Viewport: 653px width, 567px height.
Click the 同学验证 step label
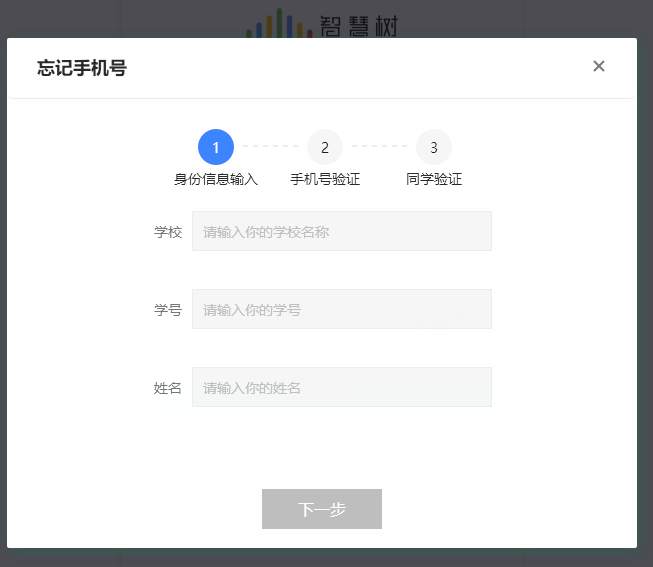coord(434,179)
